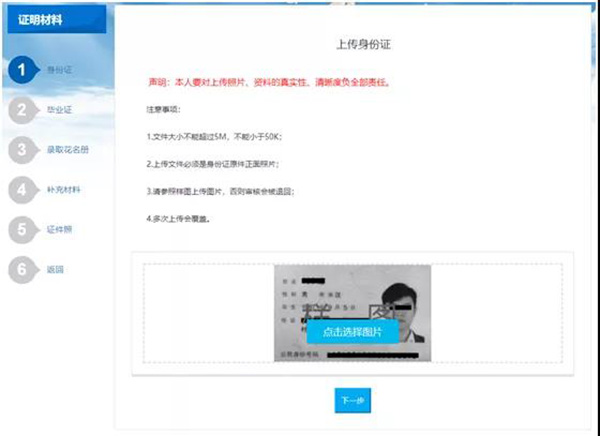The image size is (600, 436).
Task: Click the step 3 circle icon
Action: (22, 150)
